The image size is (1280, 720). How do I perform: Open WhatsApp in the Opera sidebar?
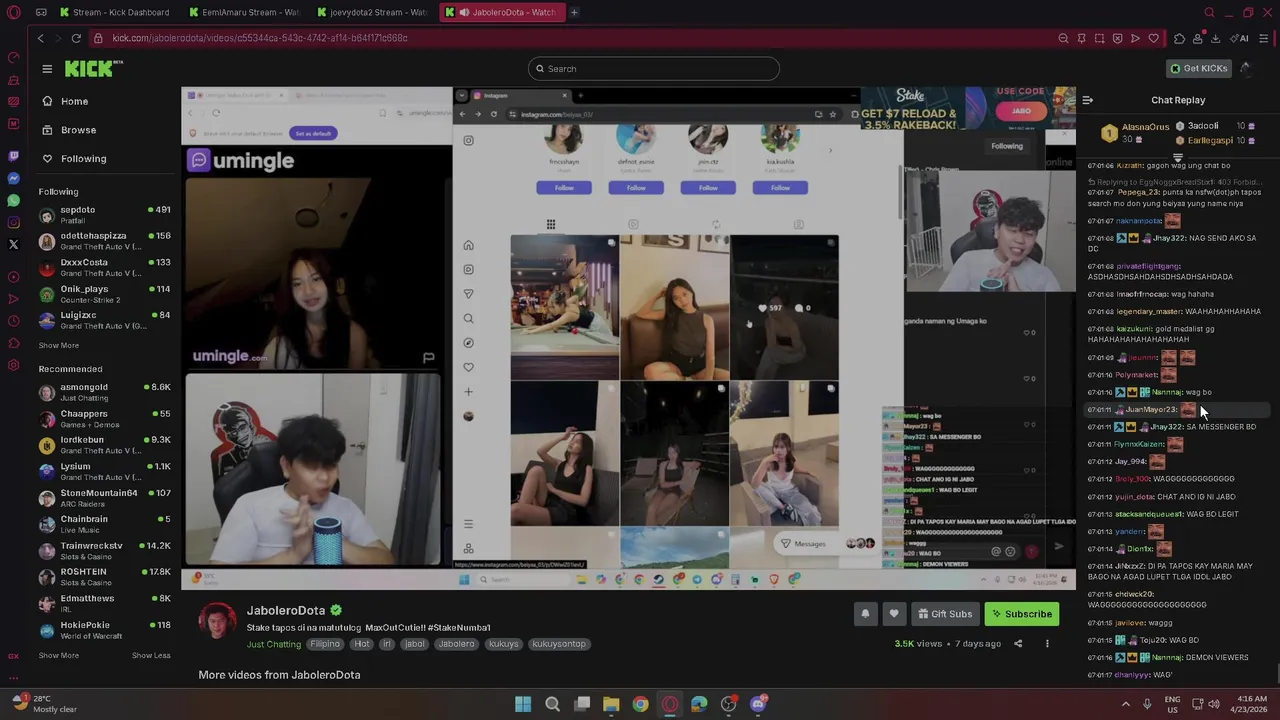pyautogui.click(x=13, y=200)
